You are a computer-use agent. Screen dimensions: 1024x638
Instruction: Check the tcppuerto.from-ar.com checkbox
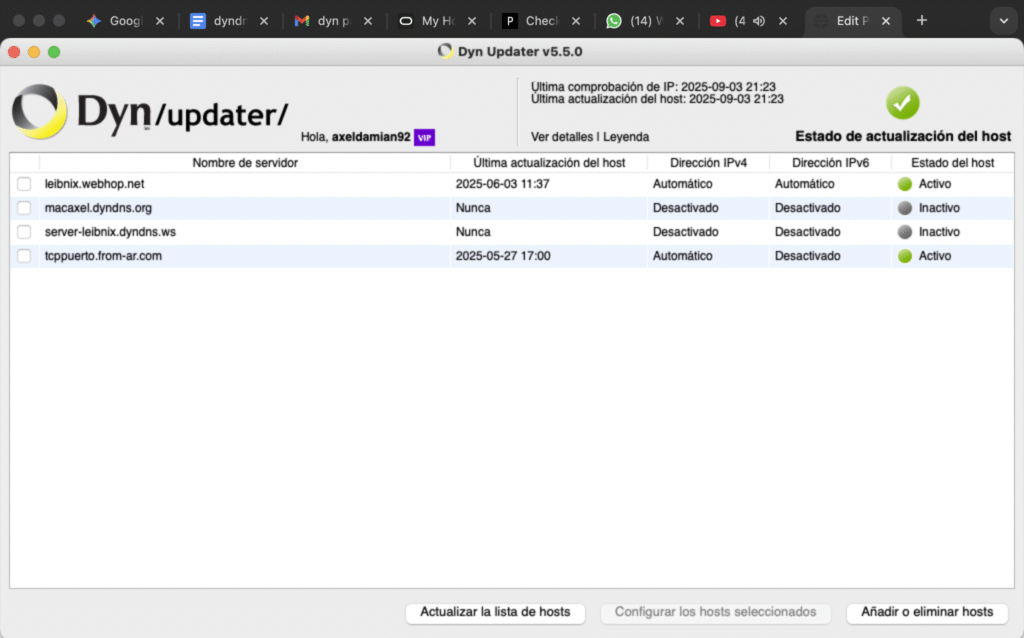click(24, 256)
